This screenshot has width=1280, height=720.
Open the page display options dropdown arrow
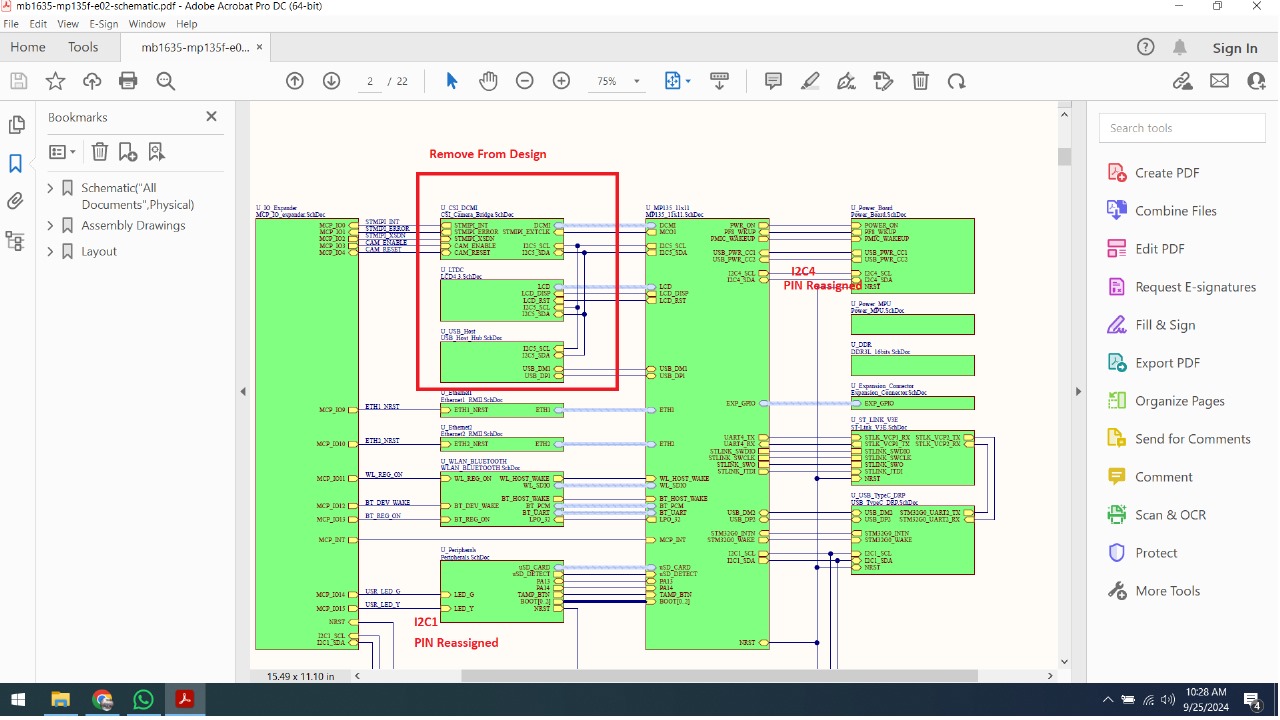pos(688,81)
